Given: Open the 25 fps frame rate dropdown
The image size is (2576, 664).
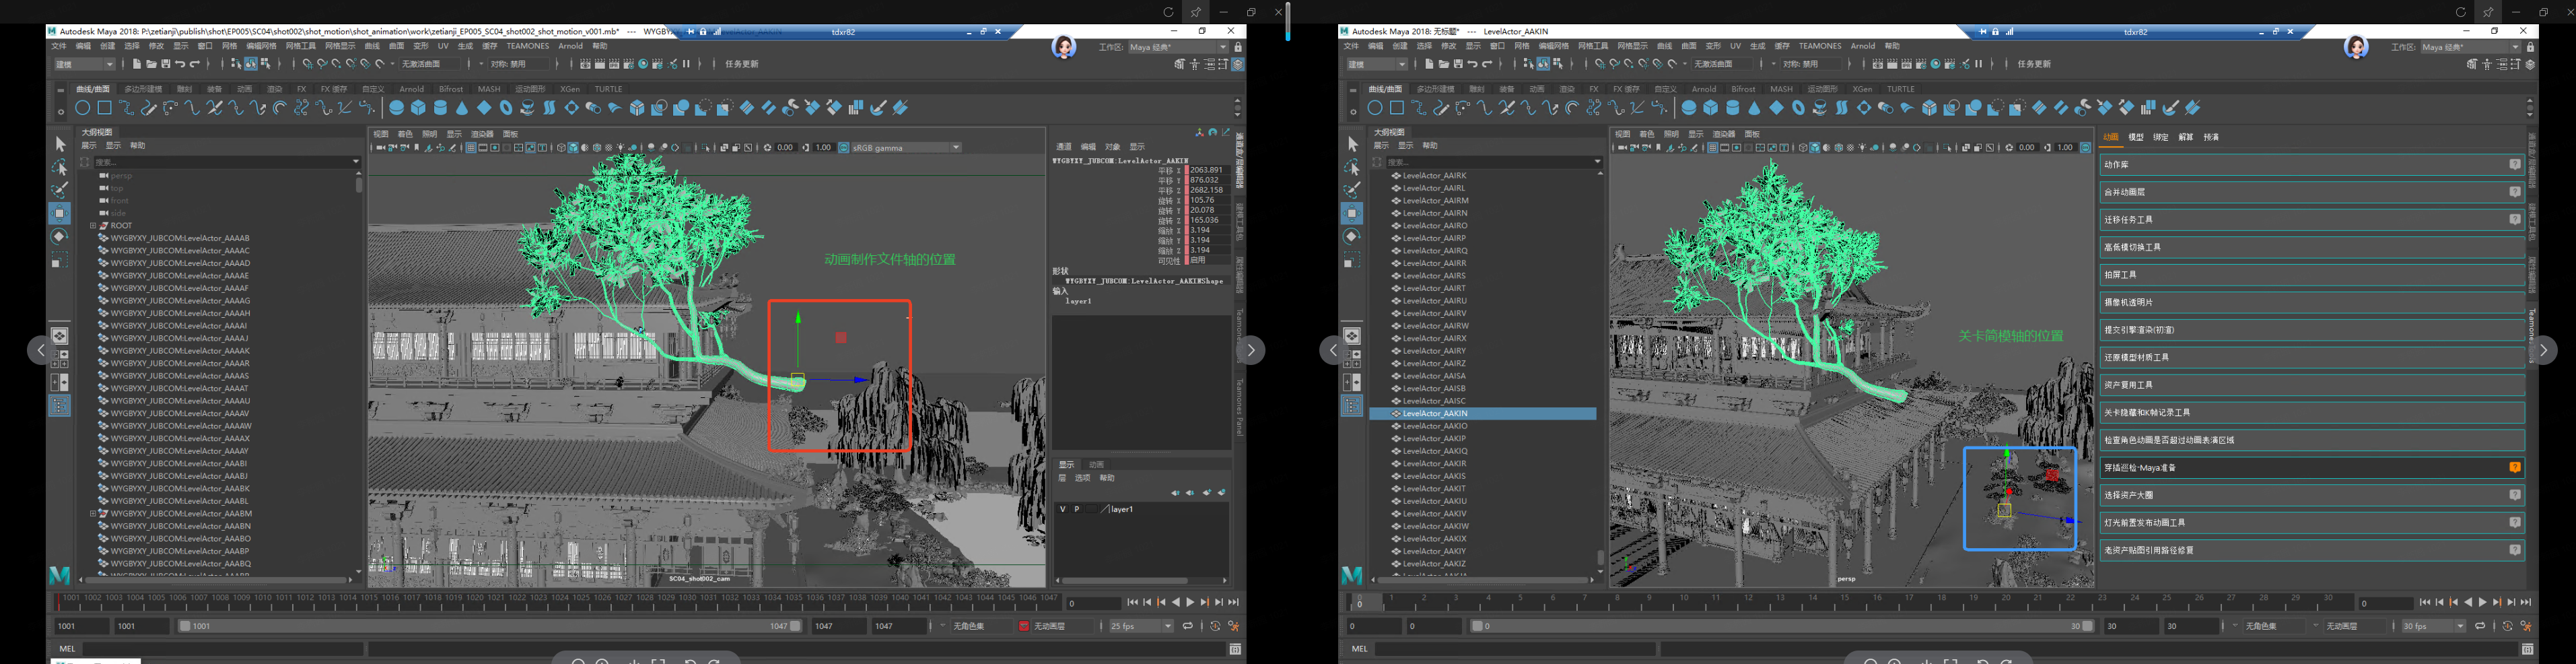Looking at the screenshot, I should point(1166,626).
